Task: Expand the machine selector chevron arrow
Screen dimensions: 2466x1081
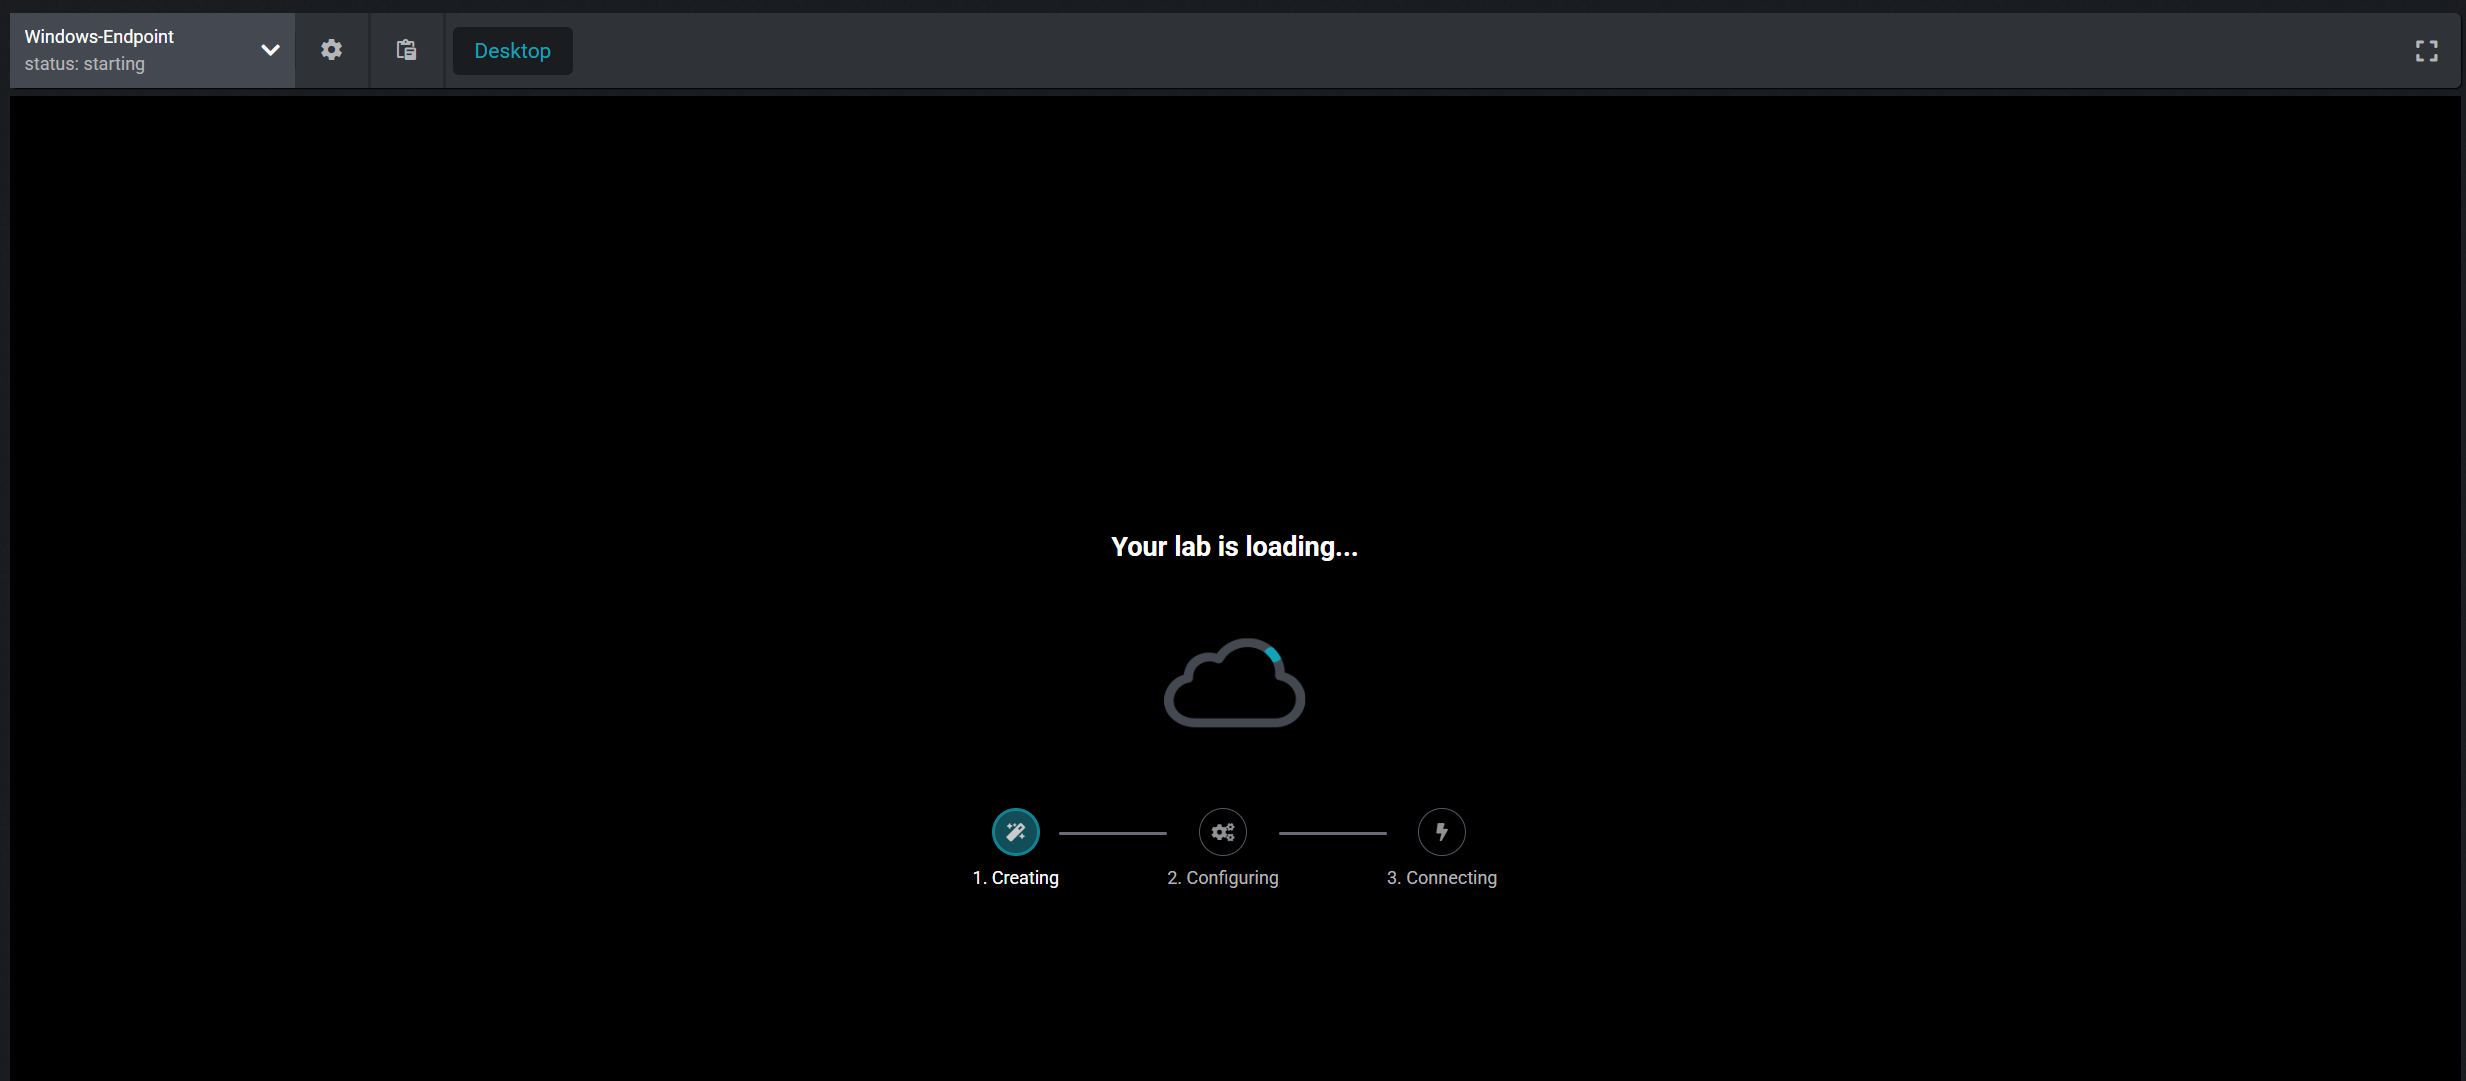Action: 270,50
